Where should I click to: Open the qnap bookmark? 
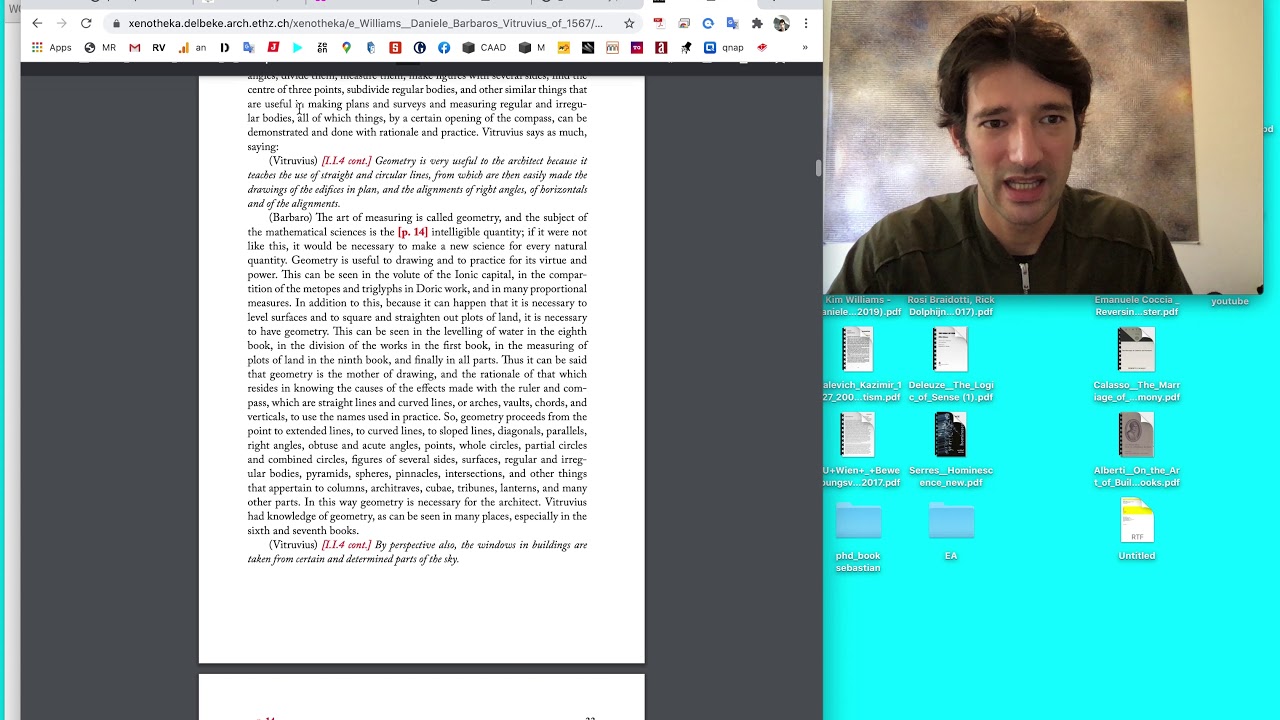click(x=724, y=47)
